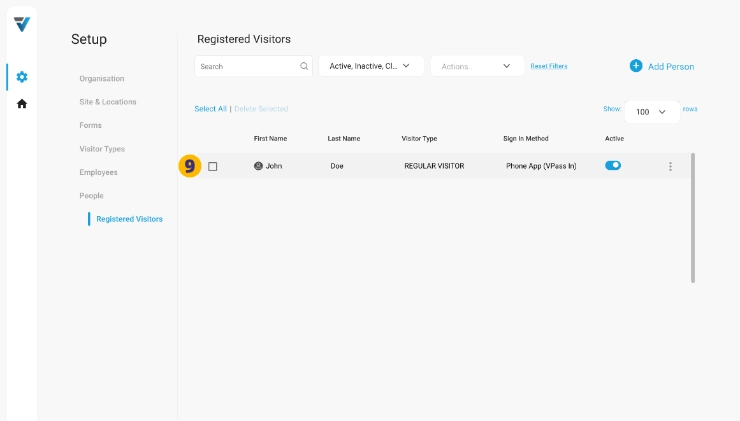Click the Select All link
The image size is (740, 421).
pos(210,108)
